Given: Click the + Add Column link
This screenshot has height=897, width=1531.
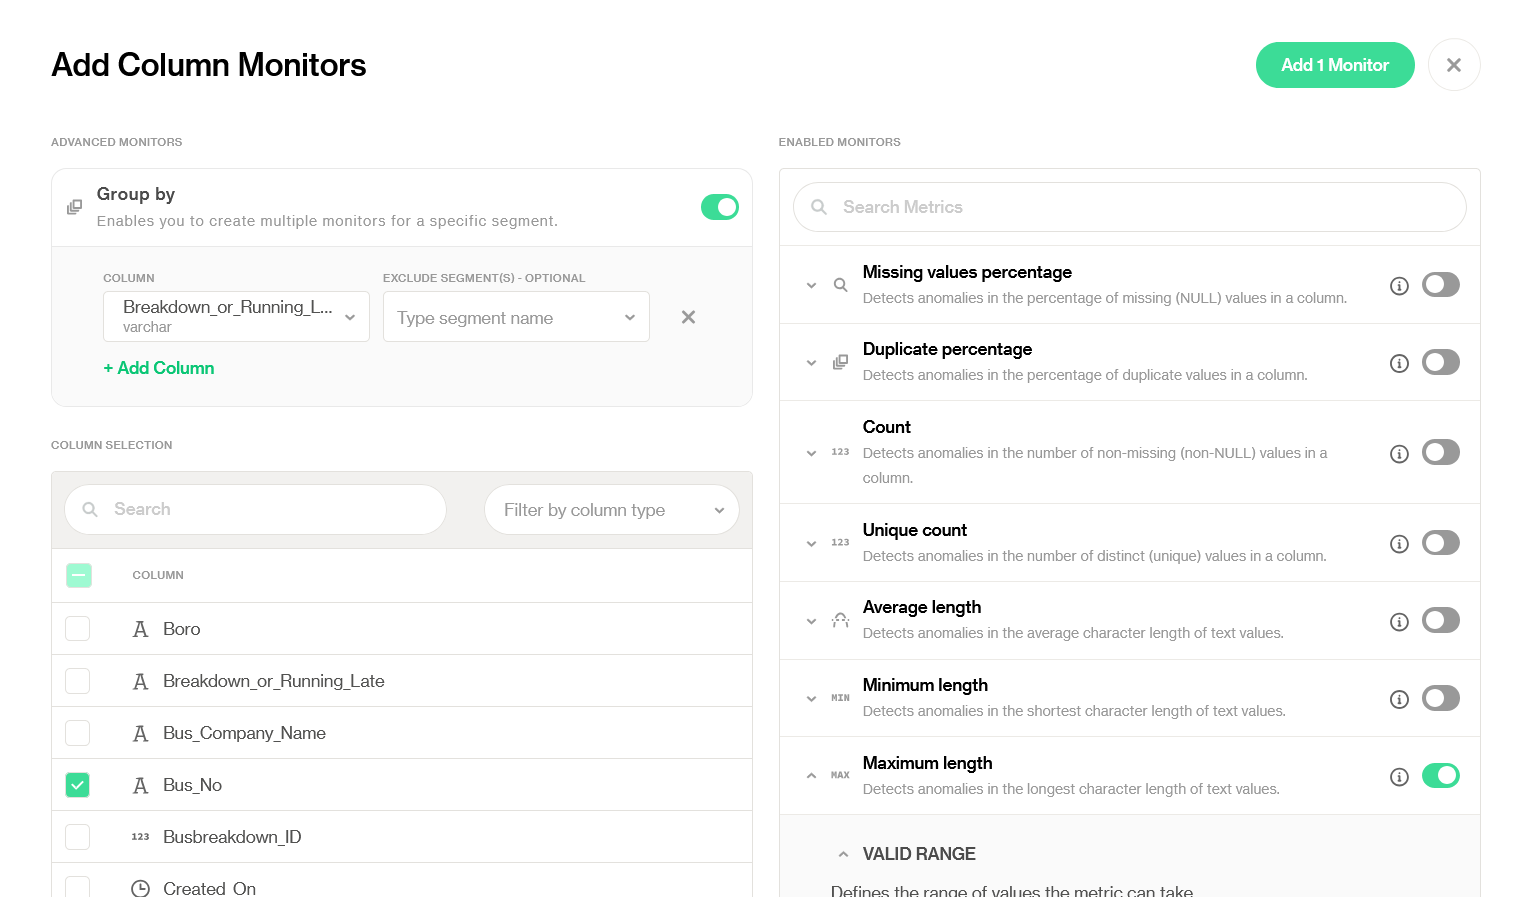Looking at the screenshot, I should tap(159, 368).
